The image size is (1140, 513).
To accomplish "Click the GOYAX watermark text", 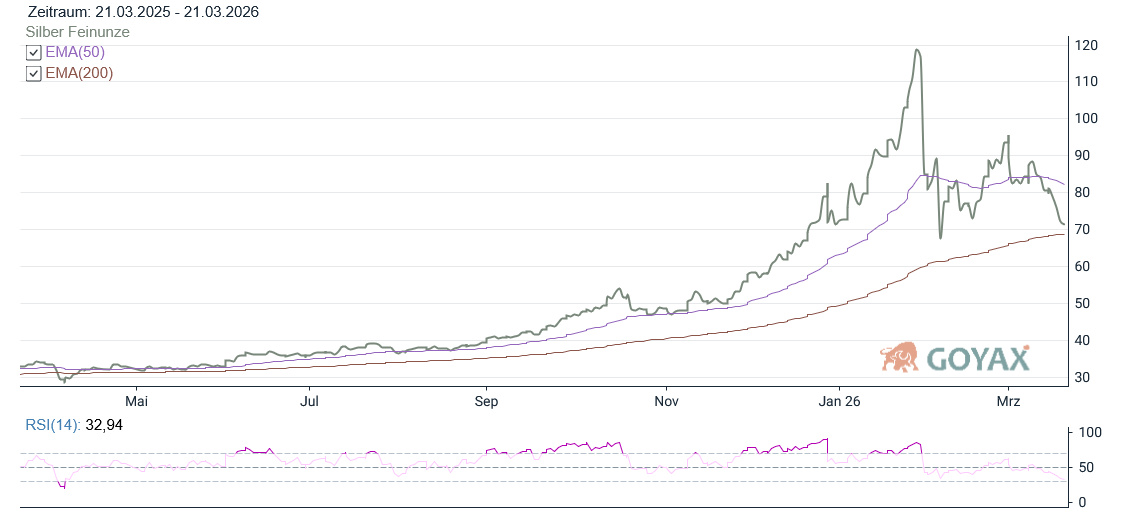I will 977,359.
